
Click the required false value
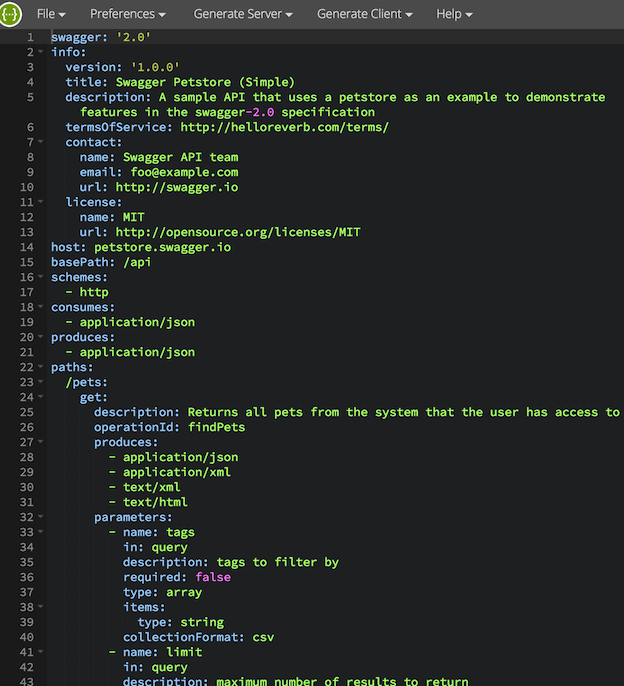pyautogui.click(x=213, y=577)
